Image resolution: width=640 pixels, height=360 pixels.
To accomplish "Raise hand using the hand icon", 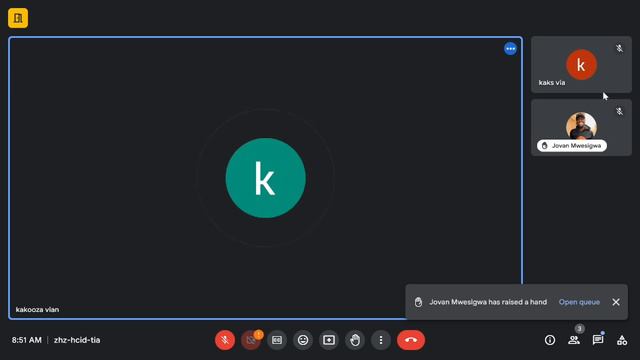I will [x=355, y=340].
